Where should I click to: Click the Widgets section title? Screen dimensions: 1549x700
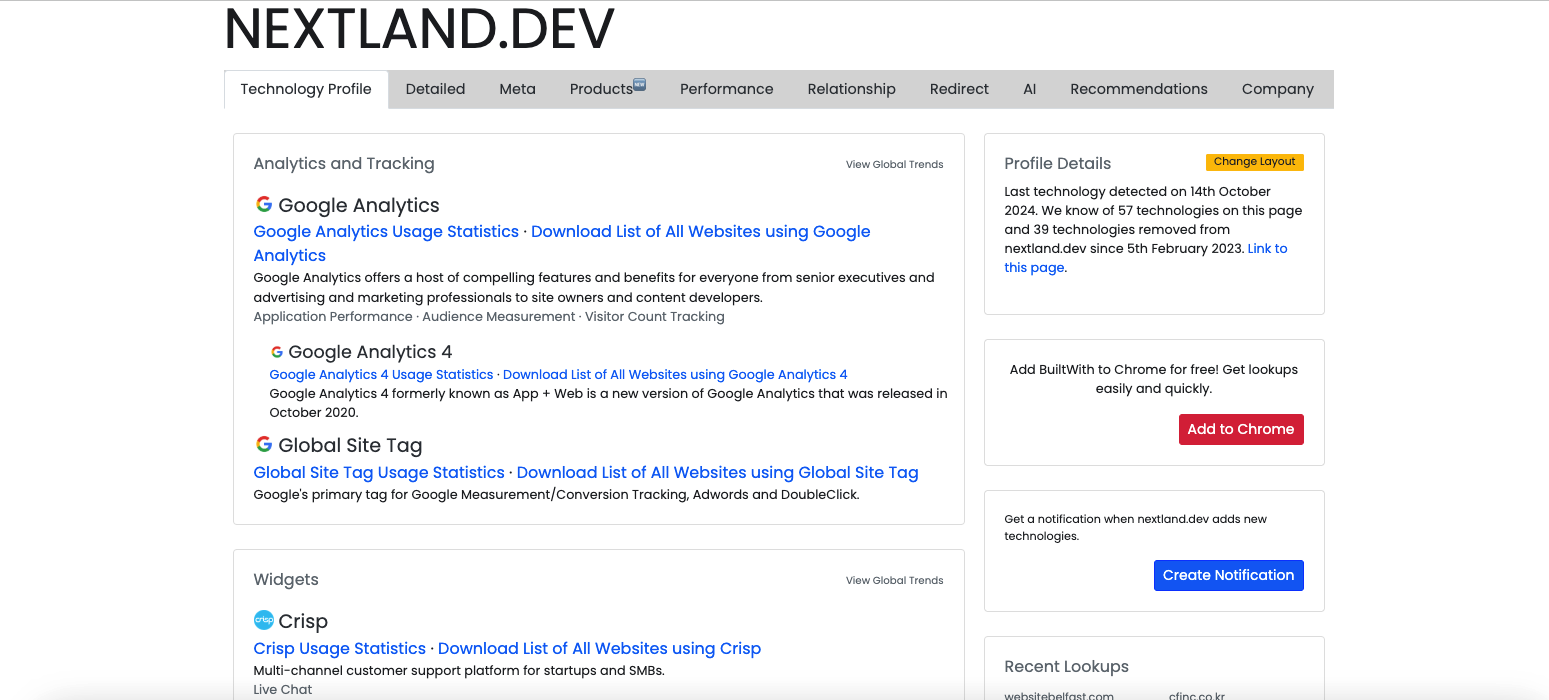(286, 579)
